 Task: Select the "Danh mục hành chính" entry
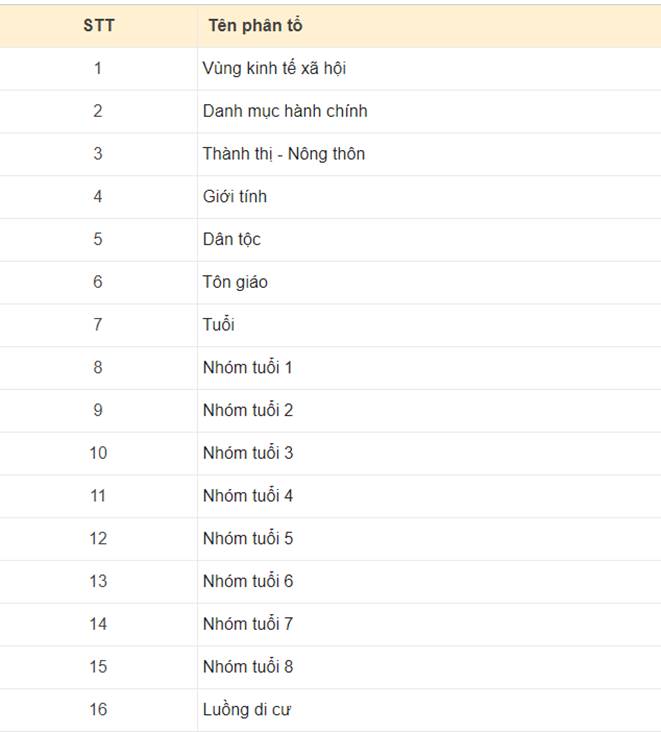pyautogui.click(x=285, y=111)
